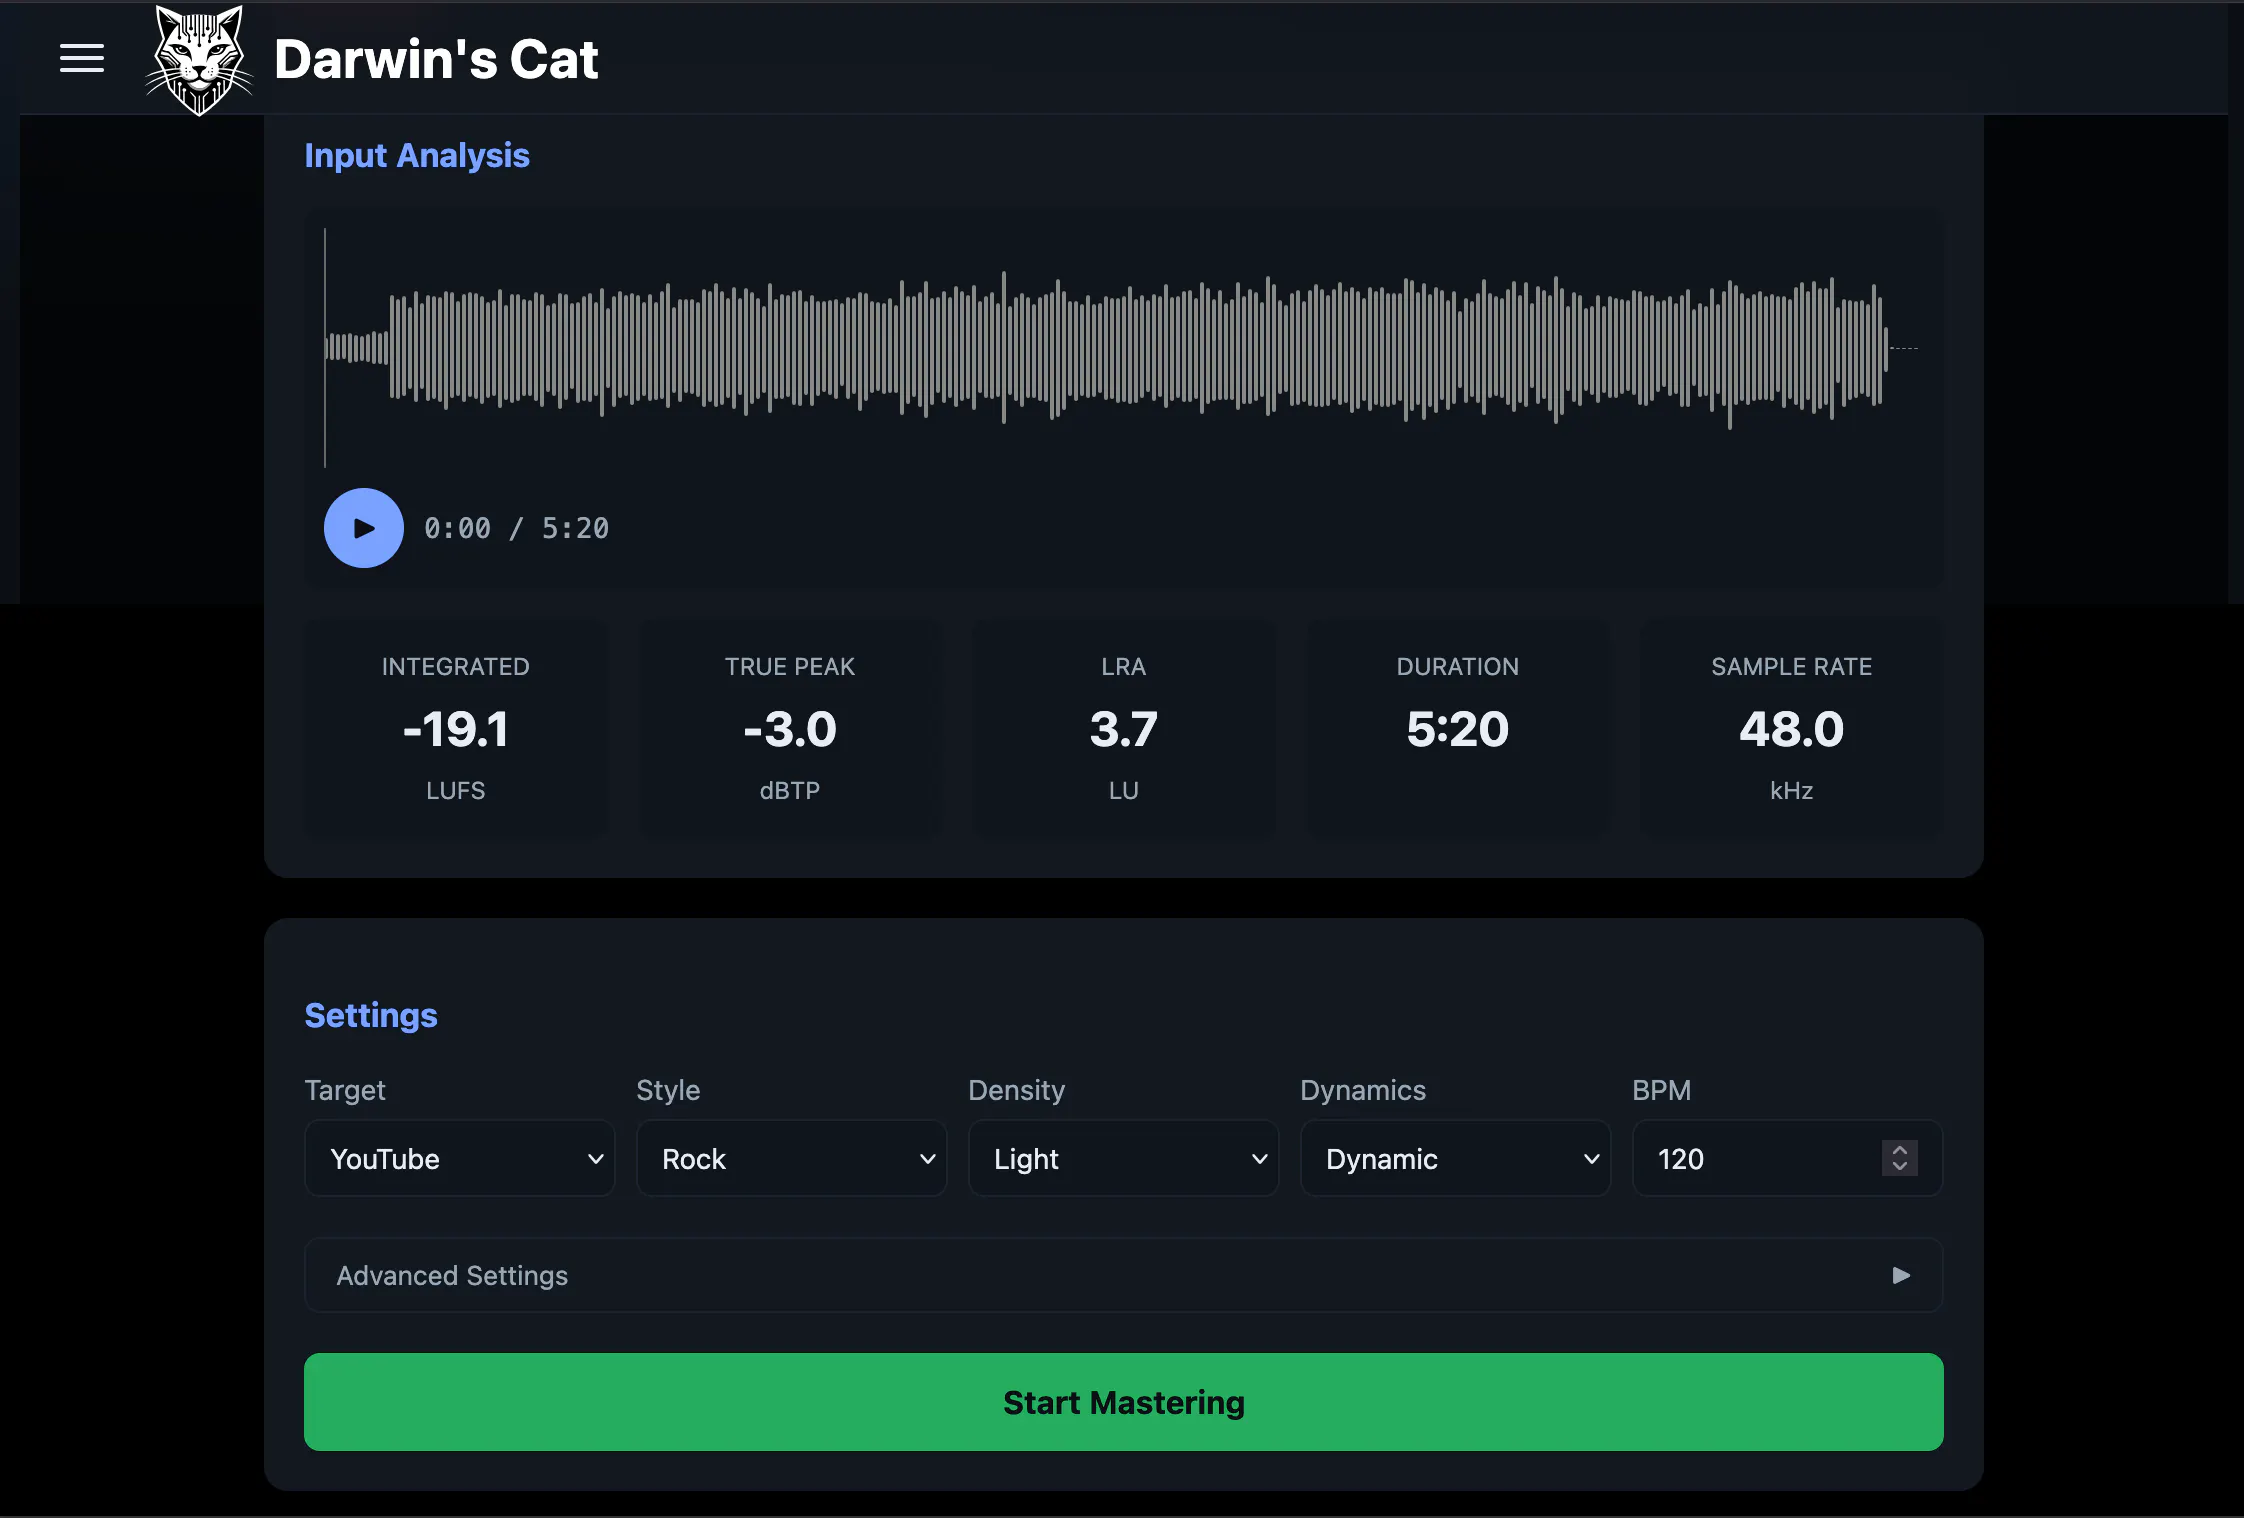Viewport: 2244px width, 1518px height.
Task: Click inside the audio waveform
Action: click(1122, 348)
